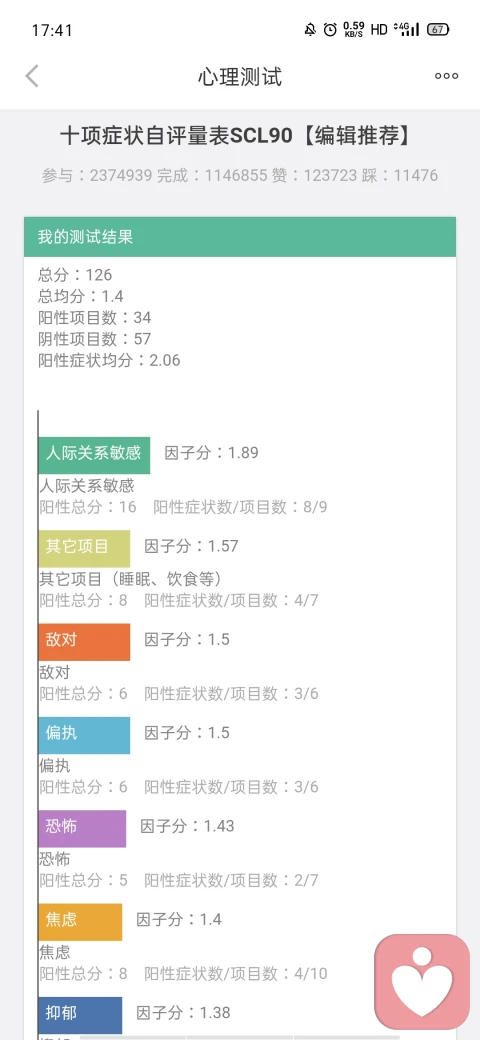Tap the HD status indicator
The width and height of the screenshot is (480, 1040).
[379, 29]
